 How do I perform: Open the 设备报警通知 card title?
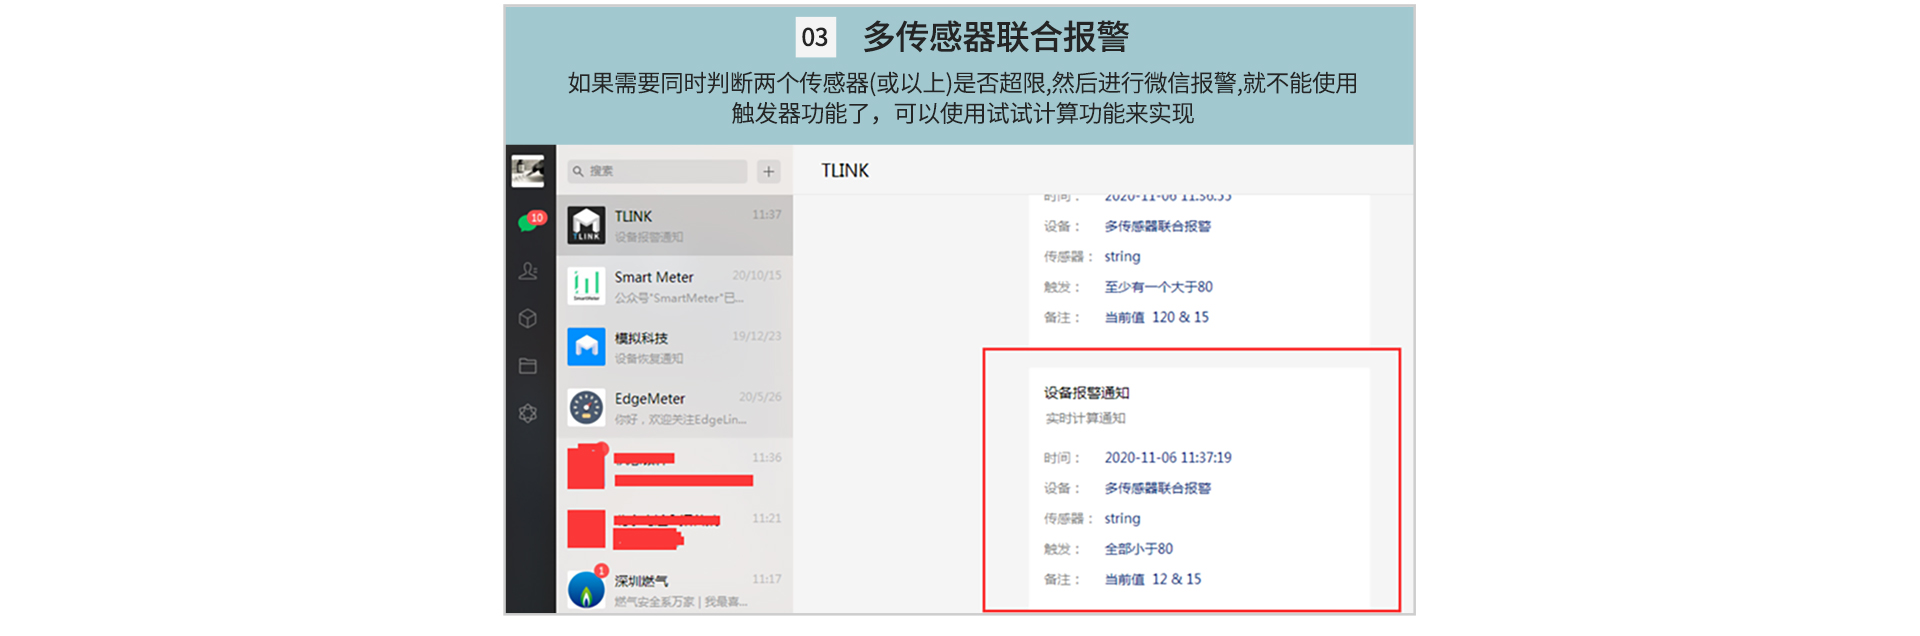pyautogui.click(x=1087, y=393)
